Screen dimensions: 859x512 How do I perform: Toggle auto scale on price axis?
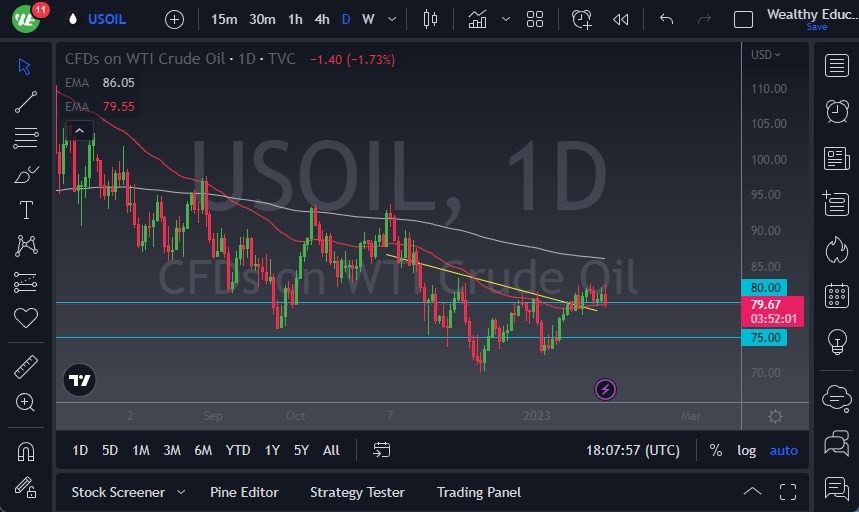pos(783,450)
